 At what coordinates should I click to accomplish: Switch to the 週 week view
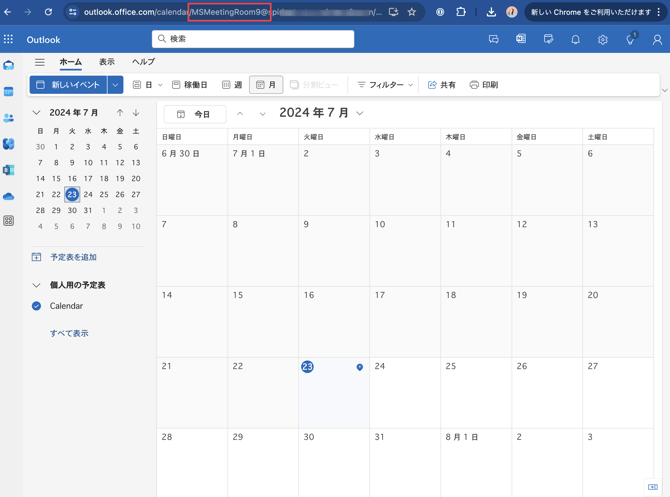coord(232,85)
